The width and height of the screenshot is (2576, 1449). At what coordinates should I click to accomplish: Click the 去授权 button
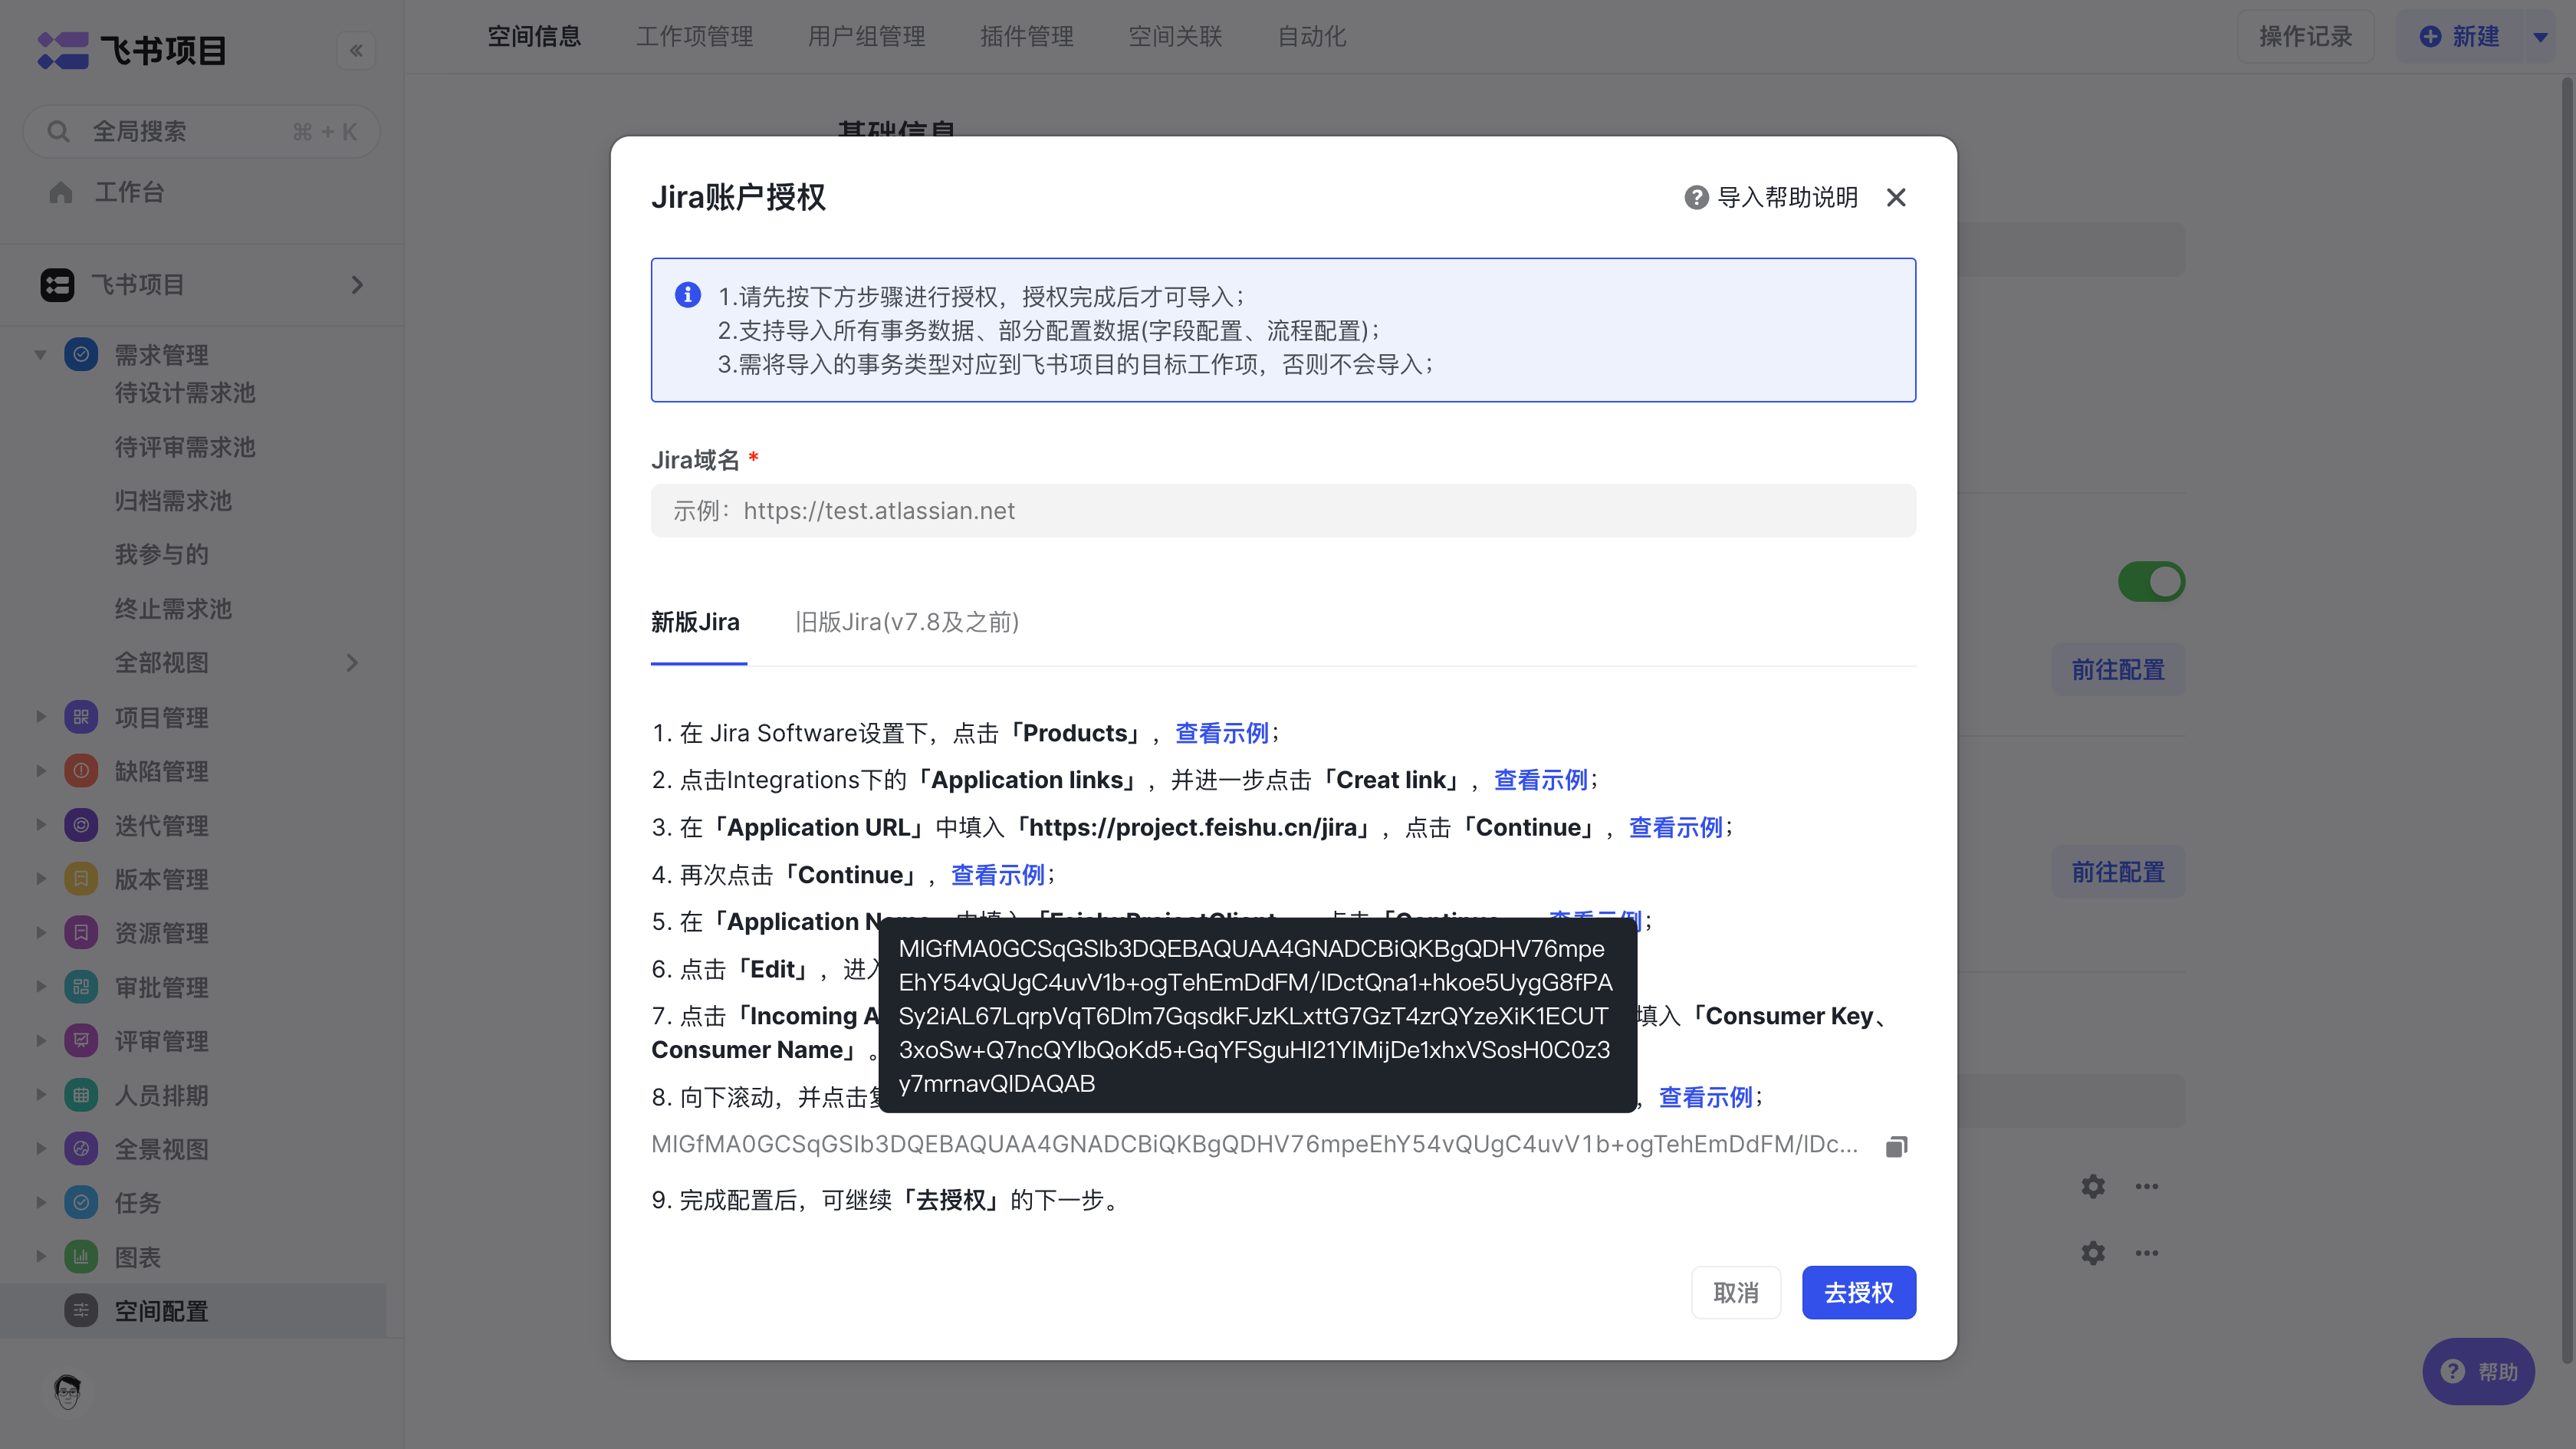[x=1859, y=1293]
